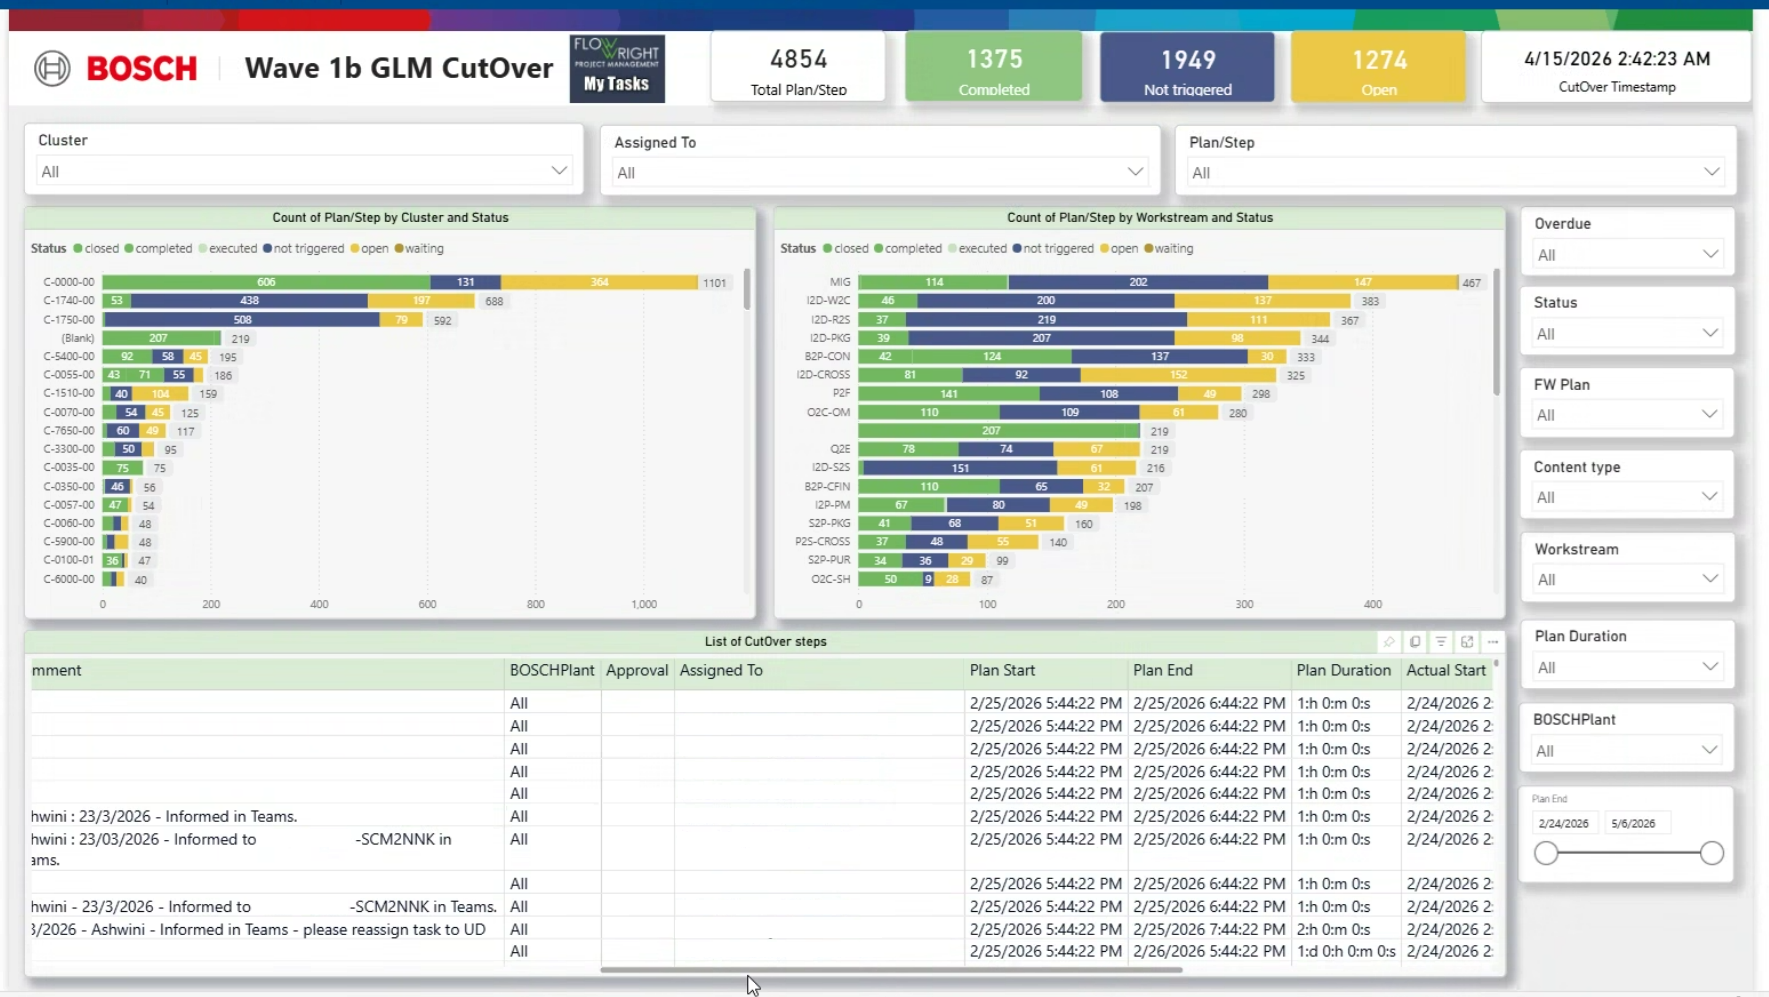Click Plan End cell 2/26/2026 5:44:22 PM
The image size is (1769, 997).
pyautogui.click(x=1209, y=951)
